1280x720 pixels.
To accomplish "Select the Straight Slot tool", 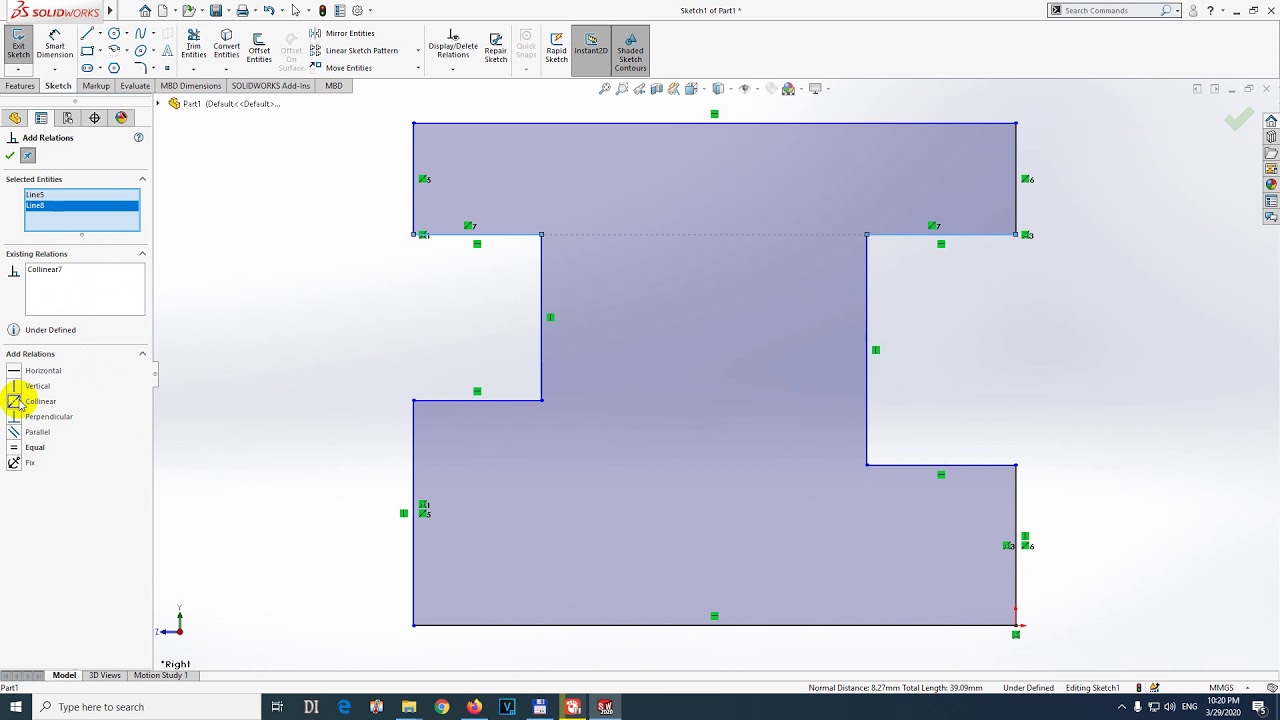I will (x=87, y=68).
